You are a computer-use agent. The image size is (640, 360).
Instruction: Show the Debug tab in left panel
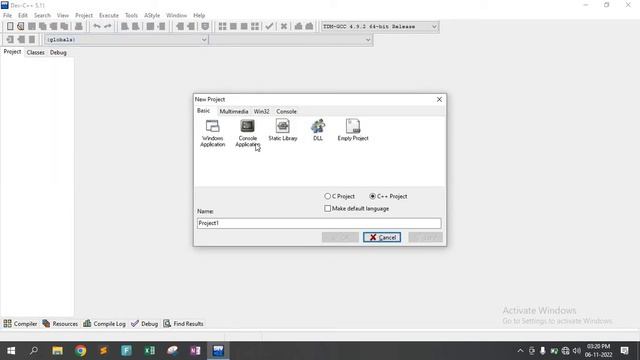click(x=58, y=53)
